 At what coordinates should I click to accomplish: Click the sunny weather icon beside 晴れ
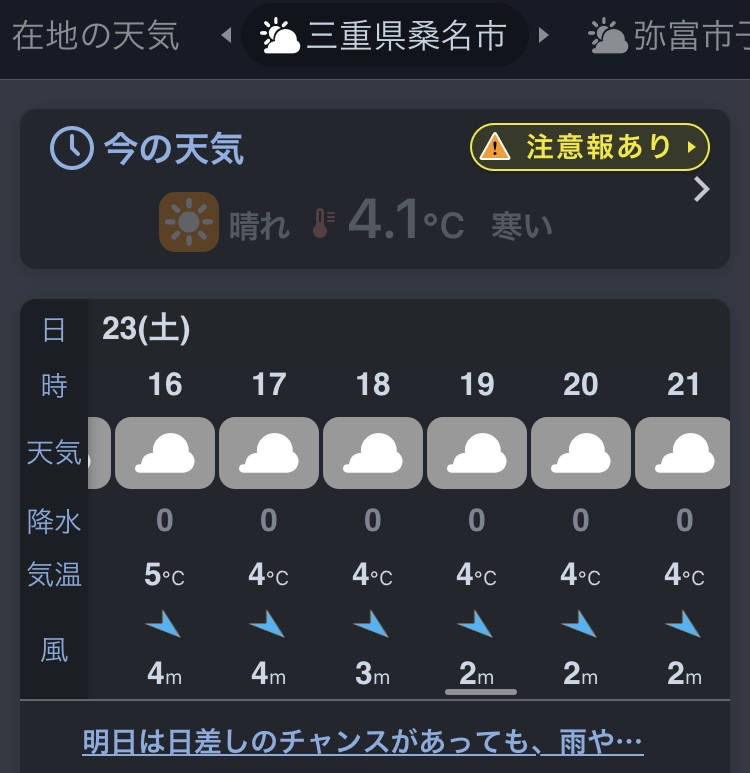tap(189, 222)
